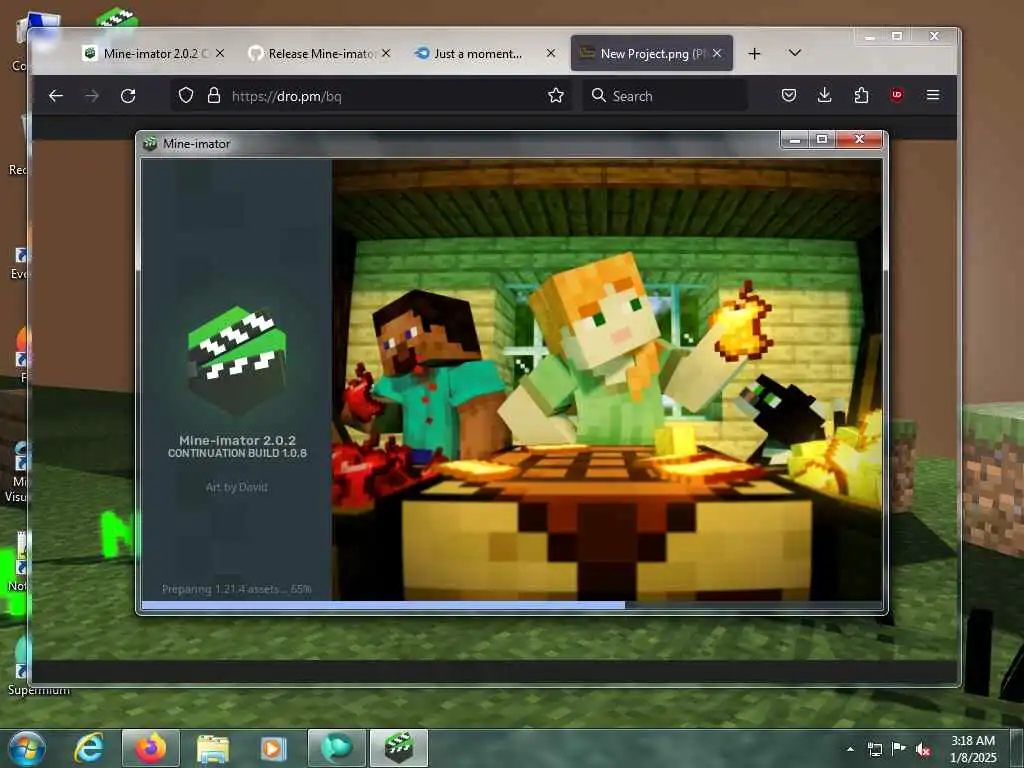Open Windows Explorer from taskbar
Viewport: 1024px width, 768px height.
tap(213, 748)
